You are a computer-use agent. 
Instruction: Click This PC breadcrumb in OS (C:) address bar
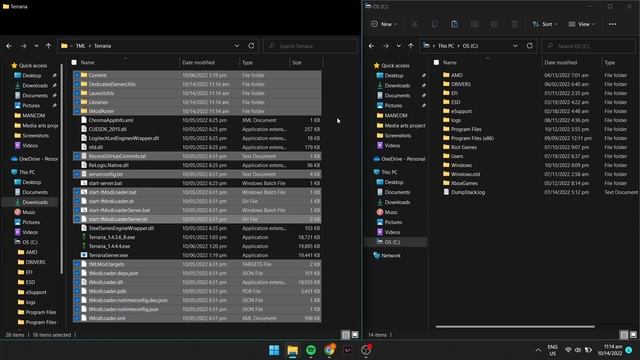click(x=446, y=46)
